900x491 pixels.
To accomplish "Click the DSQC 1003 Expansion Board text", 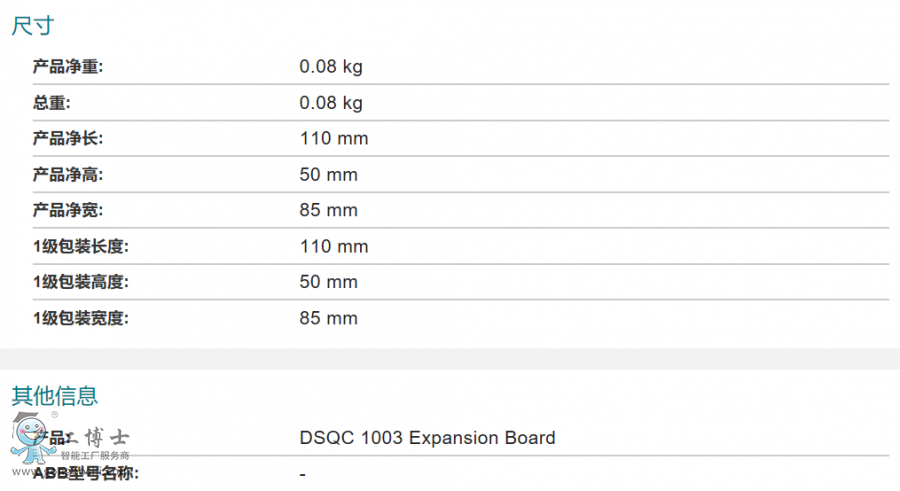I will pos(427,438).
